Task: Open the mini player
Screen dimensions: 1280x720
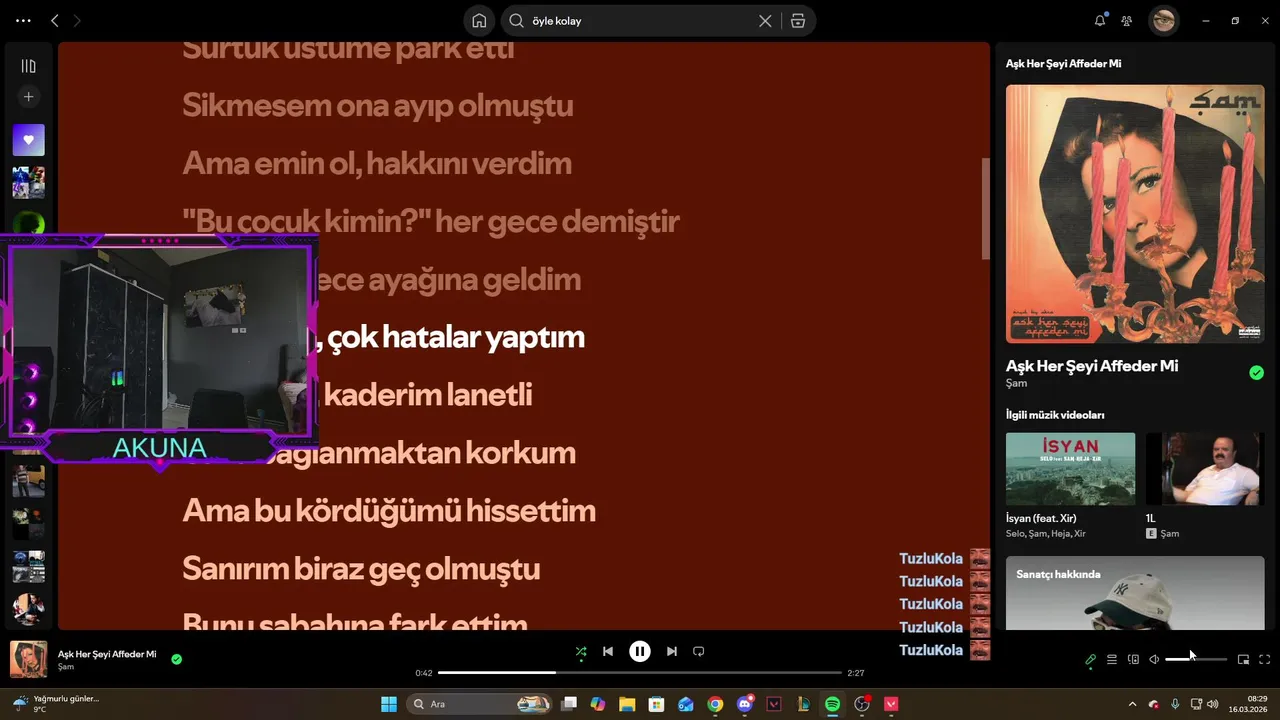Action: click(x=1244, y=659)
